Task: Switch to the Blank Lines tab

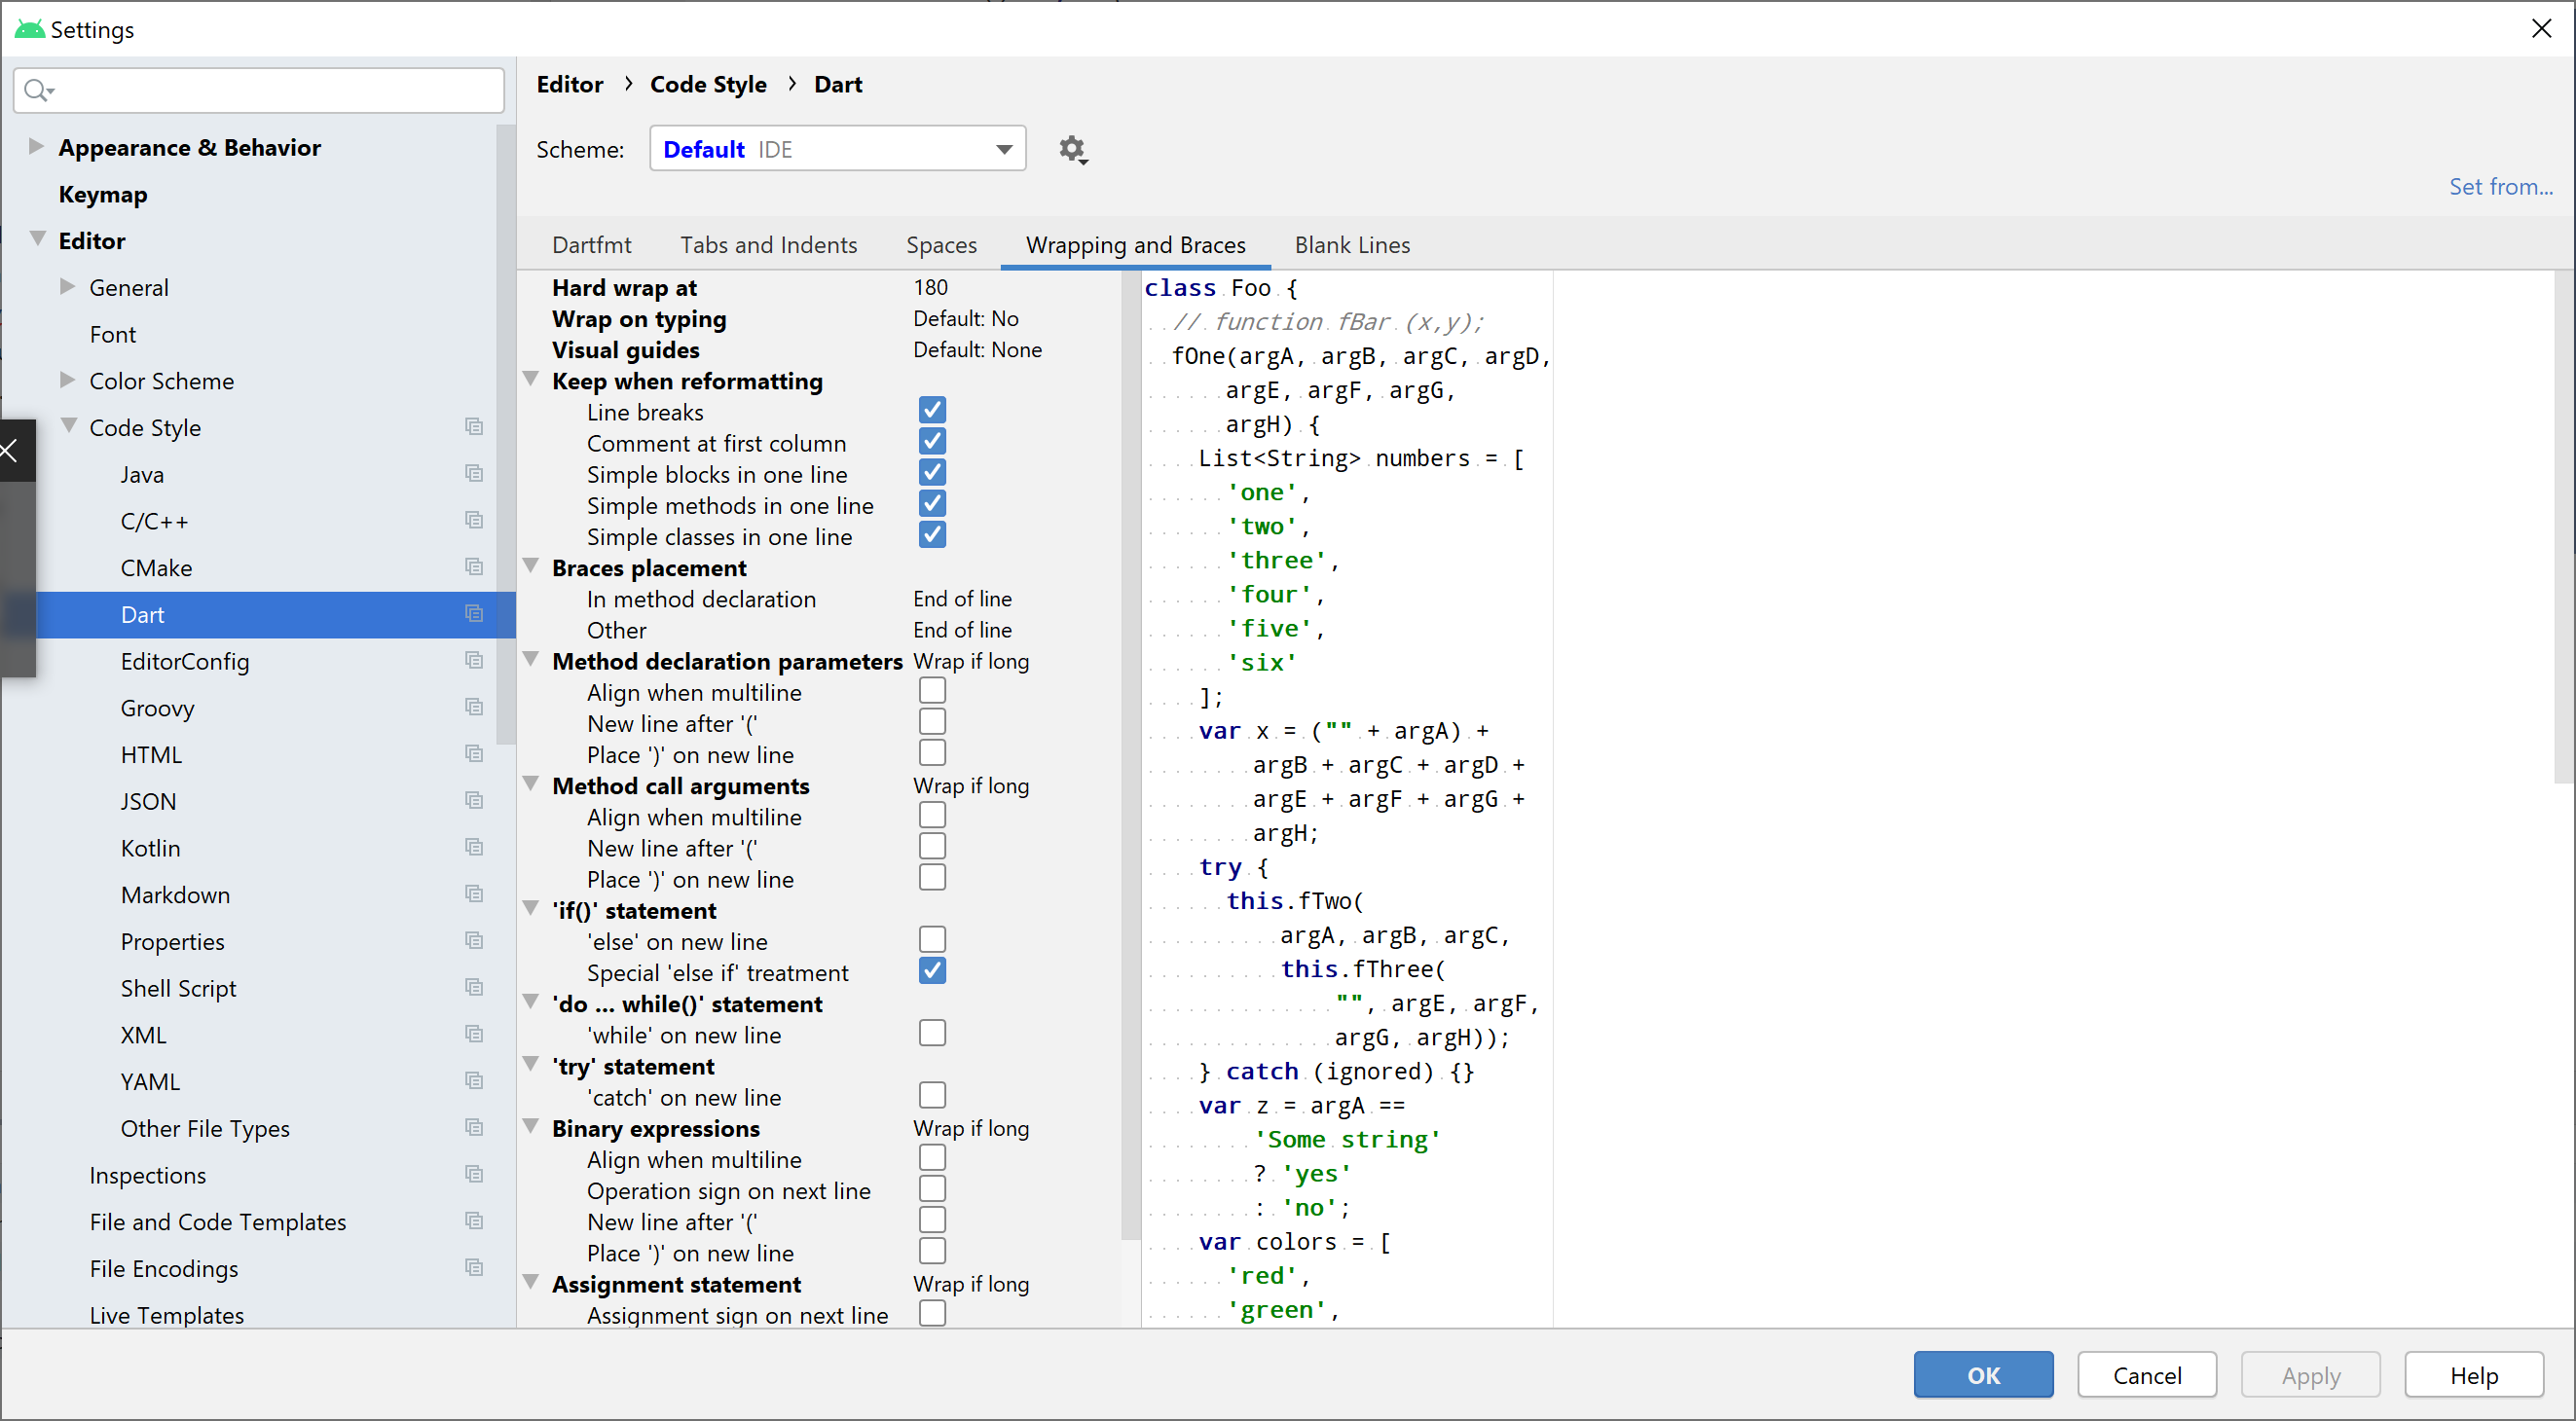Action: click(x=1352, y=245)
